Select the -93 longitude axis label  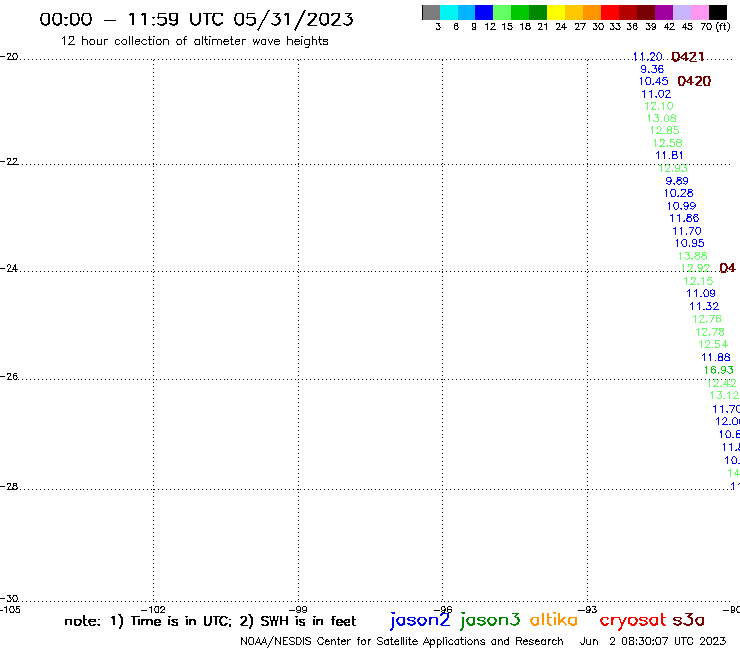pos(588,609)
